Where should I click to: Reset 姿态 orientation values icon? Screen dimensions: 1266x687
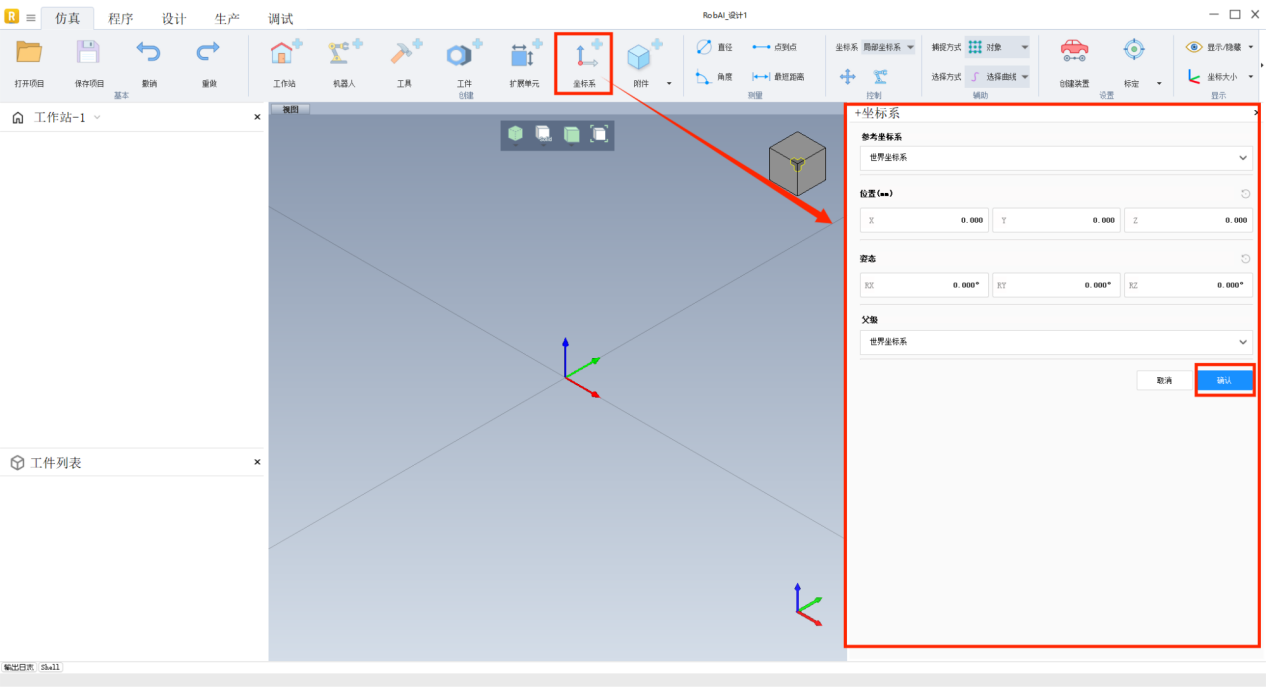tap(1245, 259)
